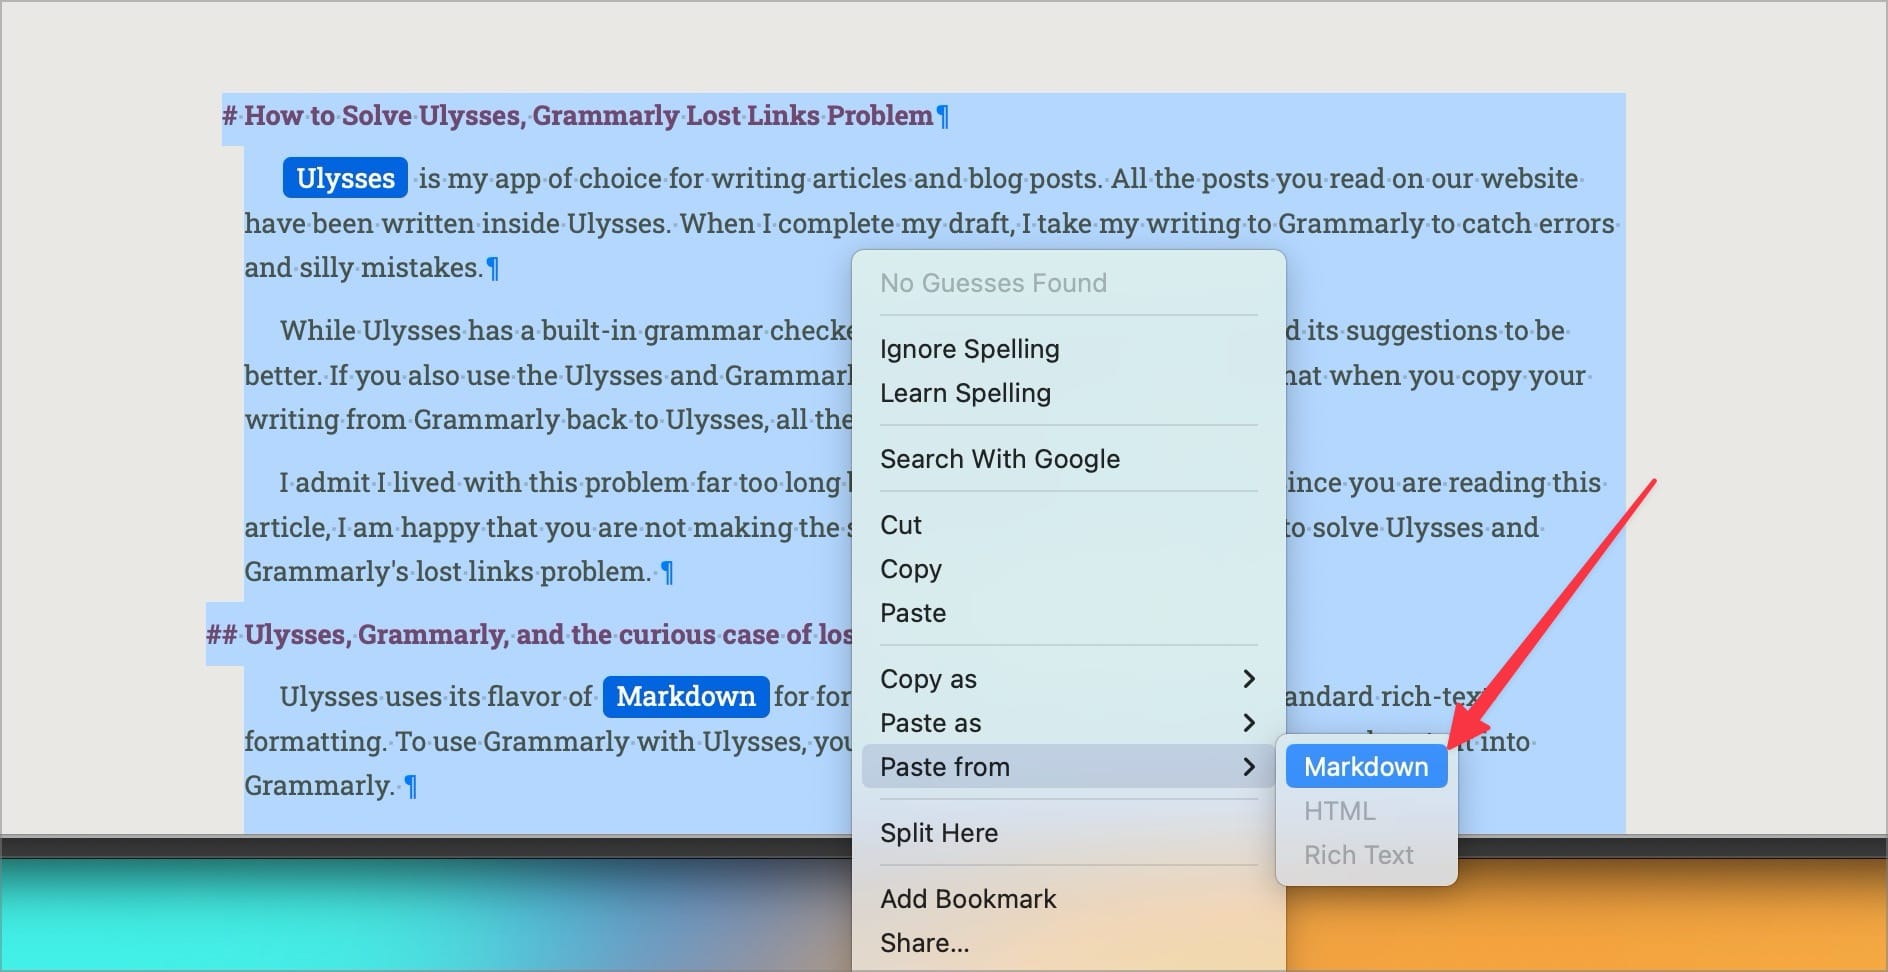Click the text 'Grammarly's lost links problem.'
1888x972 pixels.
click(x=448, y=572)
